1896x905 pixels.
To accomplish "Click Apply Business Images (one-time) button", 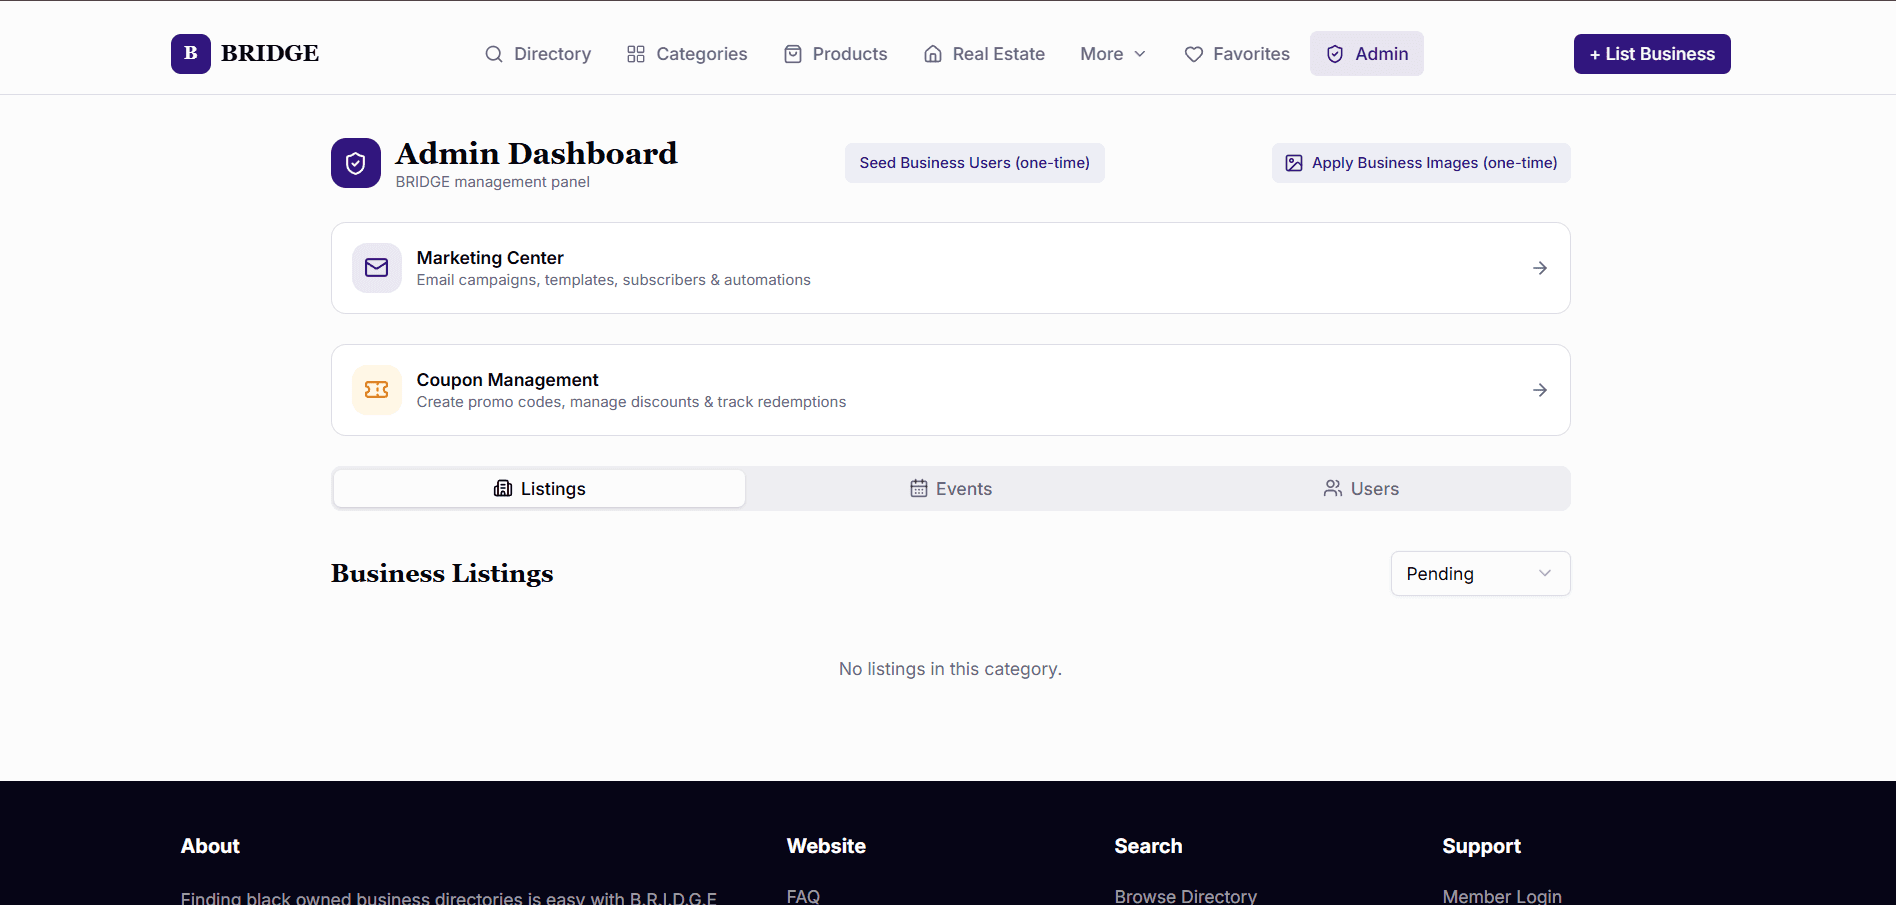I will 1421,163.
